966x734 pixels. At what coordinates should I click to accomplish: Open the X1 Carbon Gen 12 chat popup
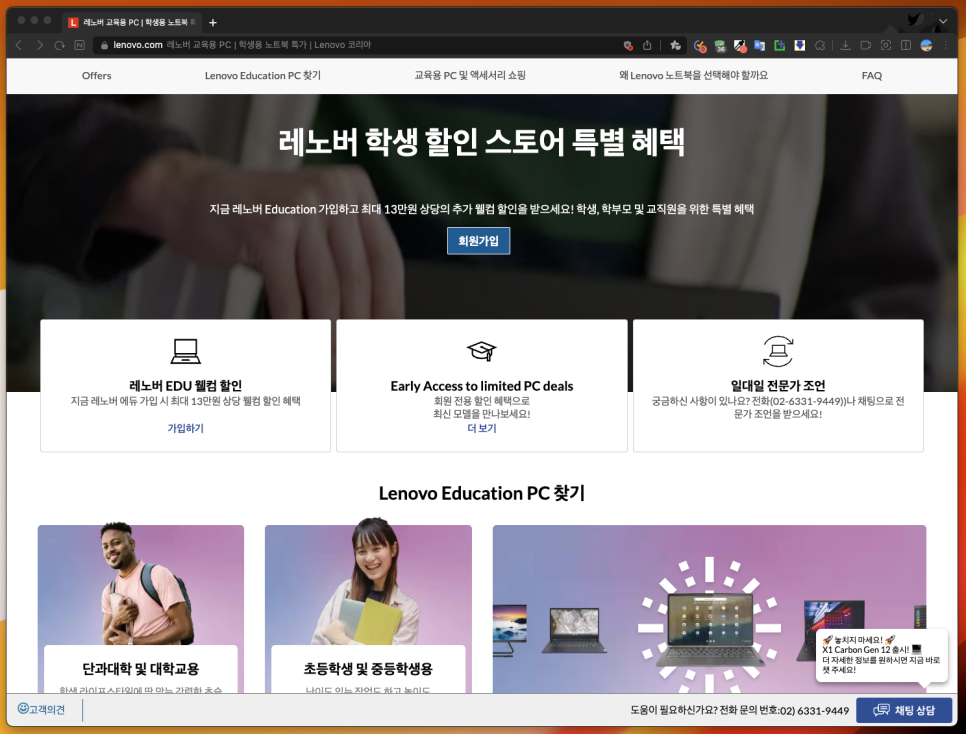[x=881, y=655]
